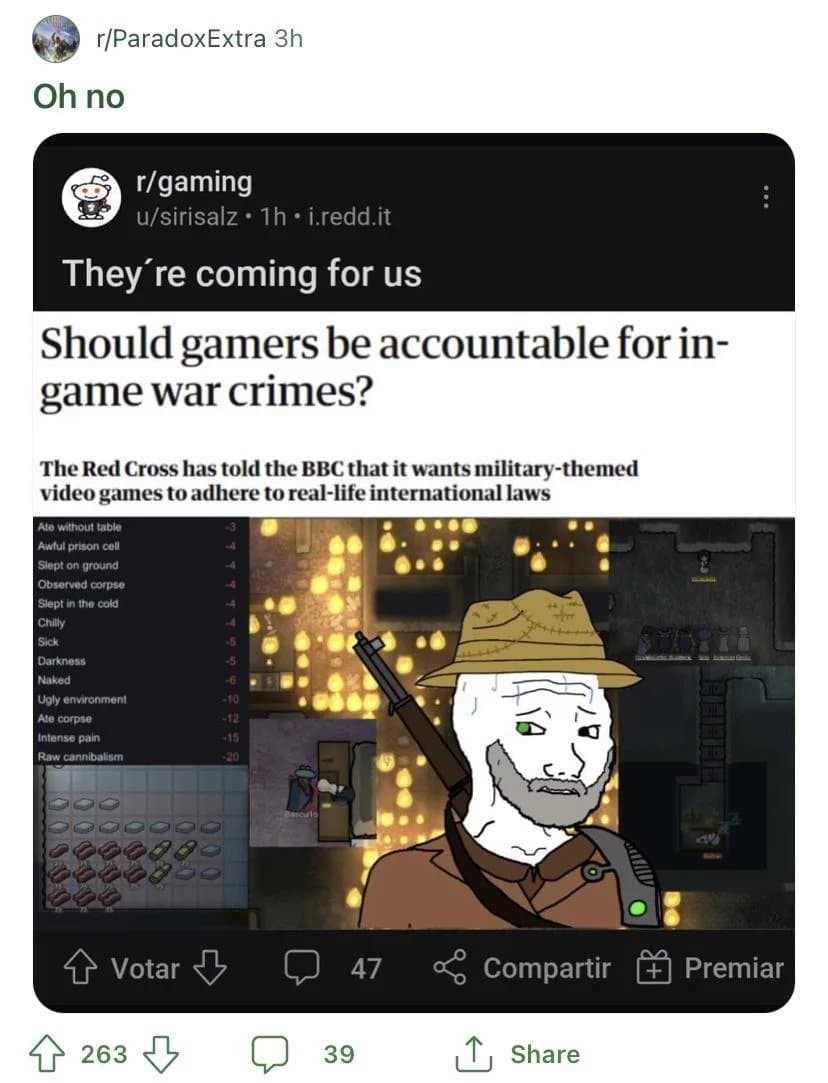
Task: Open the embedded post's 47 comments icon
Action: click(302, 967)
